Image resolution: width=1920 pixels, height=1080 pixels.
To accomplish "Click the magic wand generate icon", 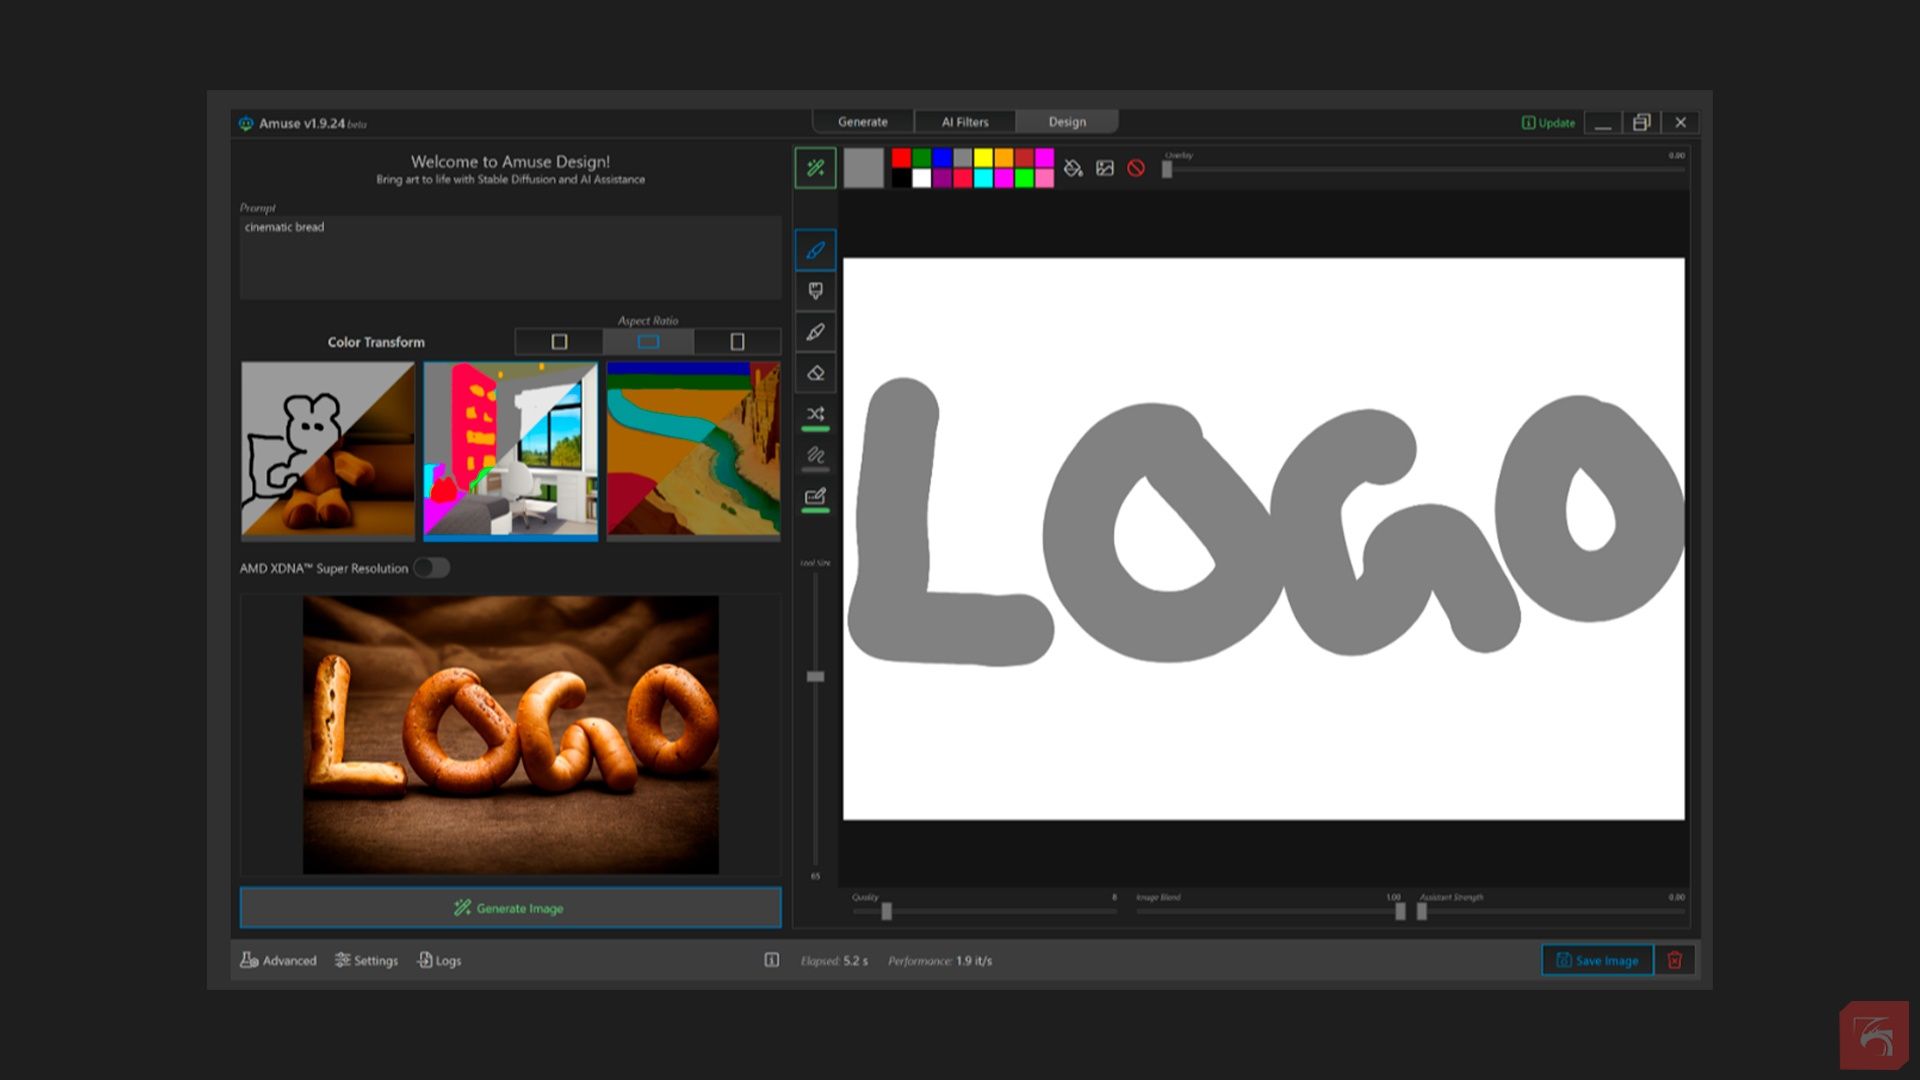I will tap(815, 168).
